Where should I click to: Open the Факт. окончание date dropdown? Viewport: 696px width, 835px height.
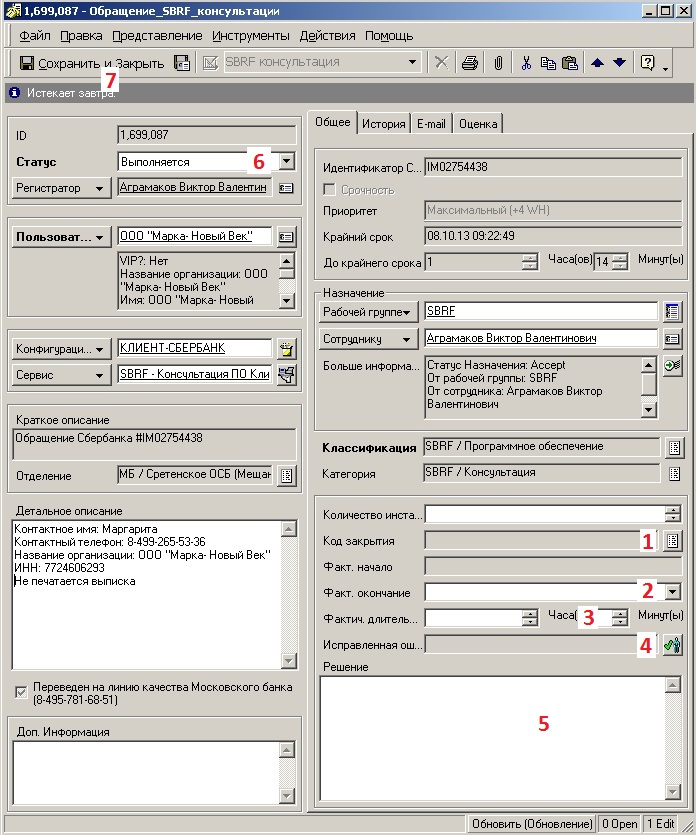coord(673,592)
